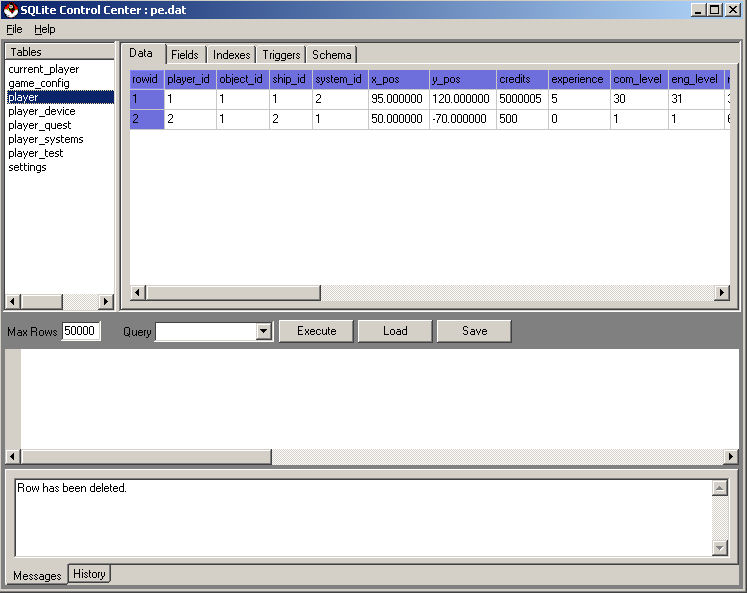Show the Schema tab
747x593 pixels.
pyautogui.click(x=331, y=54)
